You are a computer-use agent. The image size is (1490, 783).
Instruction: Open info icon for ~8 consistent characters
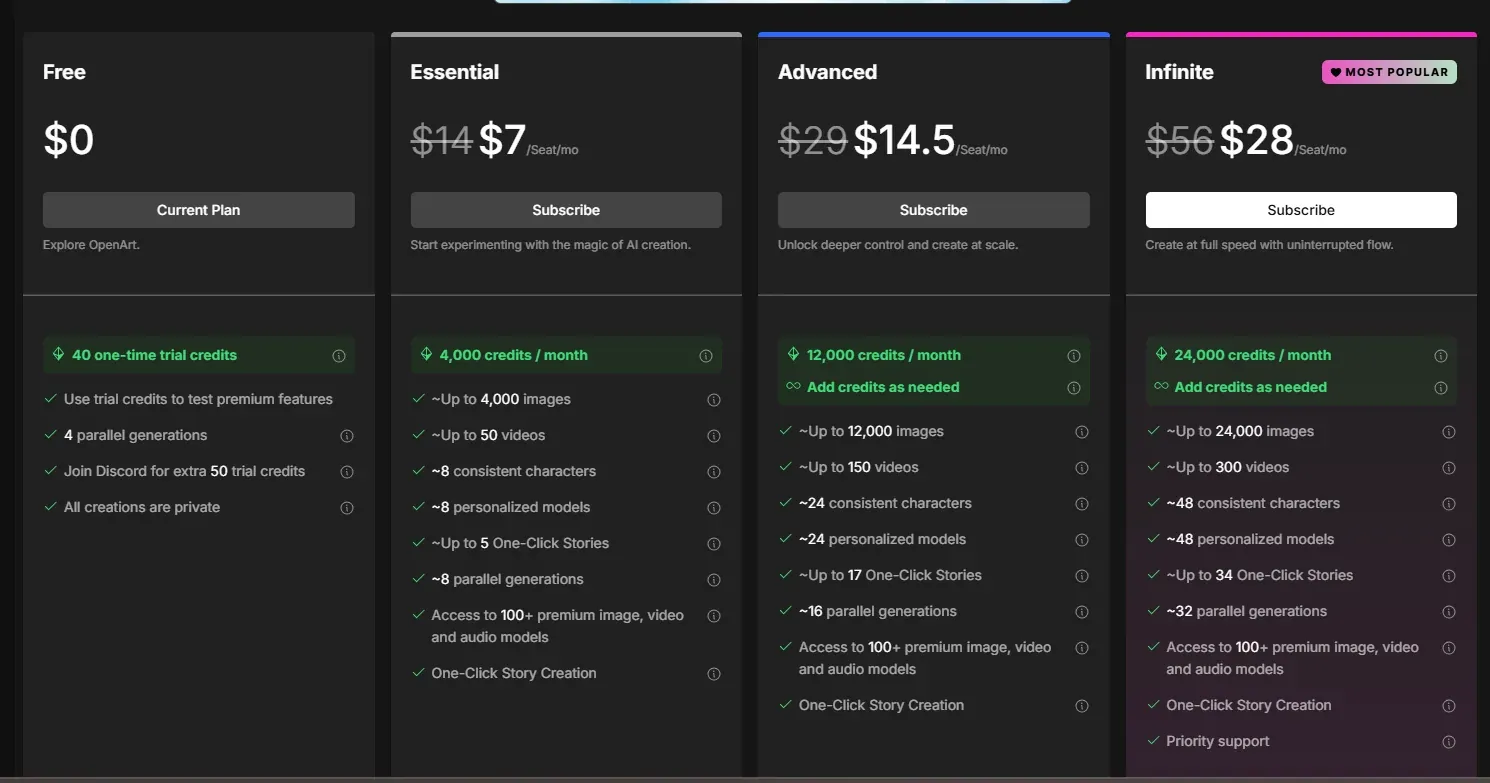[714, 471]
